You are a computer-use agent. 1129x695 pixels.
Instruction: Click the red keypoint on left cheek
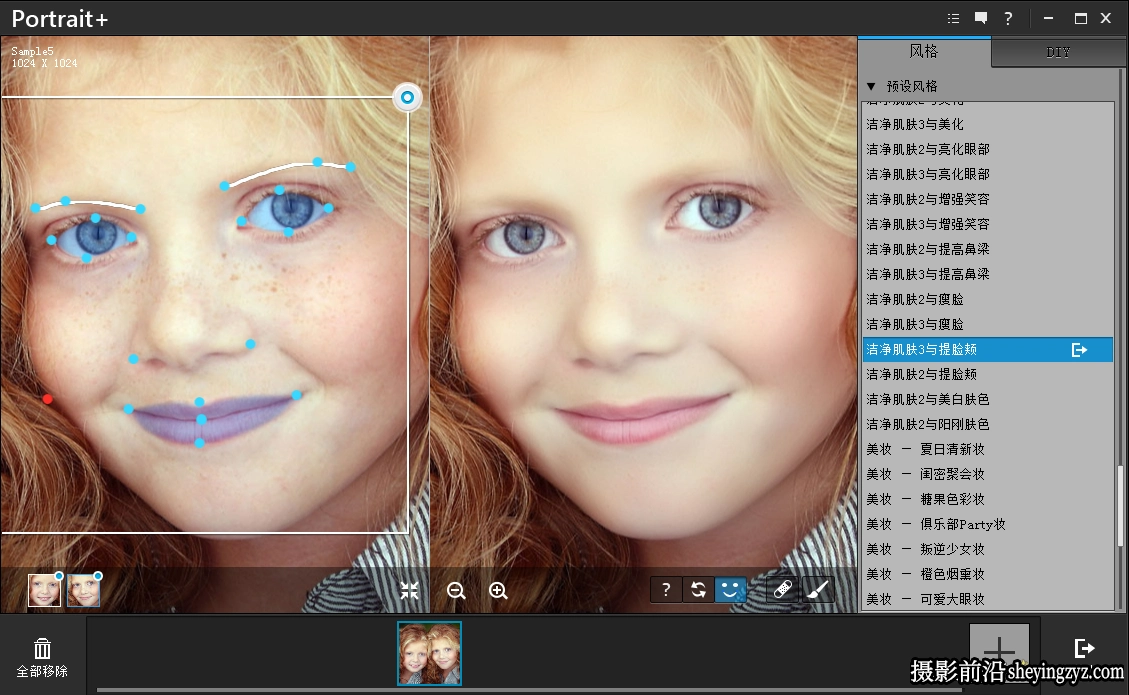pyautogui.click(x=48, y=399)
